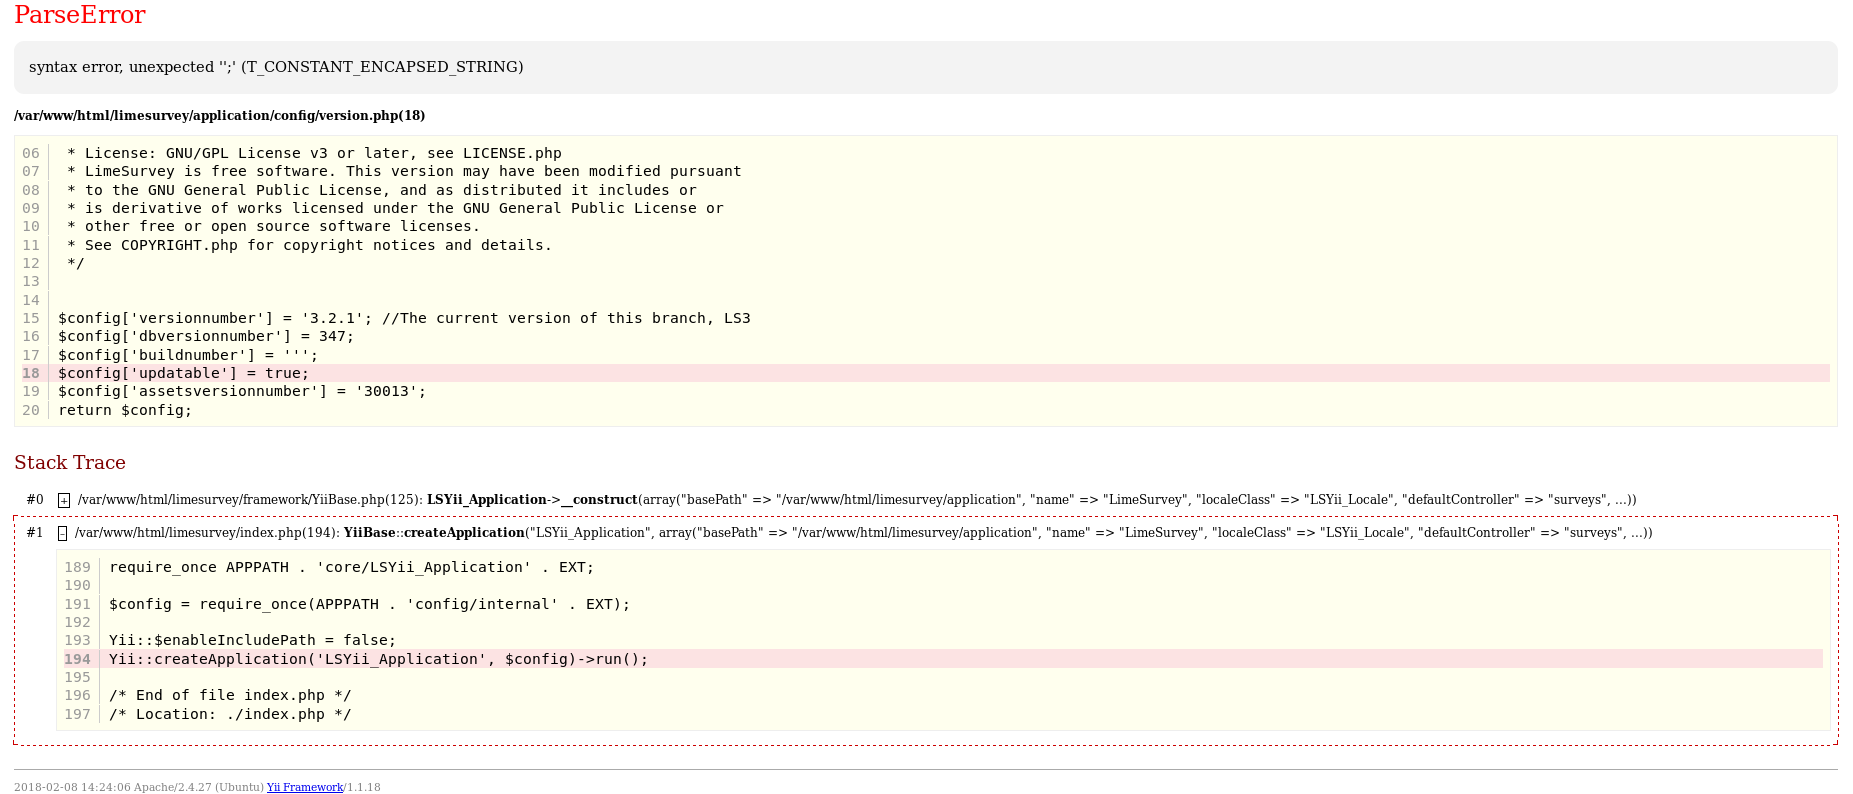The image size is (1853, 794).
Task: Click the '$enableIncludePath = false' code line
Action: pos(252,640)
